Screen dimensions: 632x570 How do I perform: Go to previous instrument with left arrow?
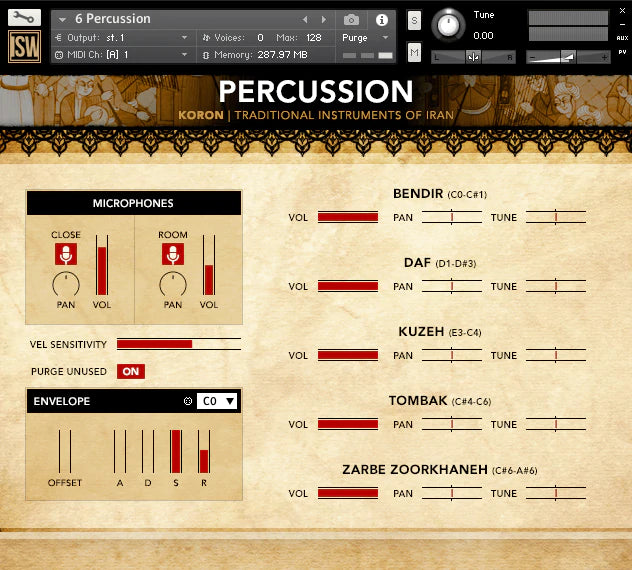(305, 19)
